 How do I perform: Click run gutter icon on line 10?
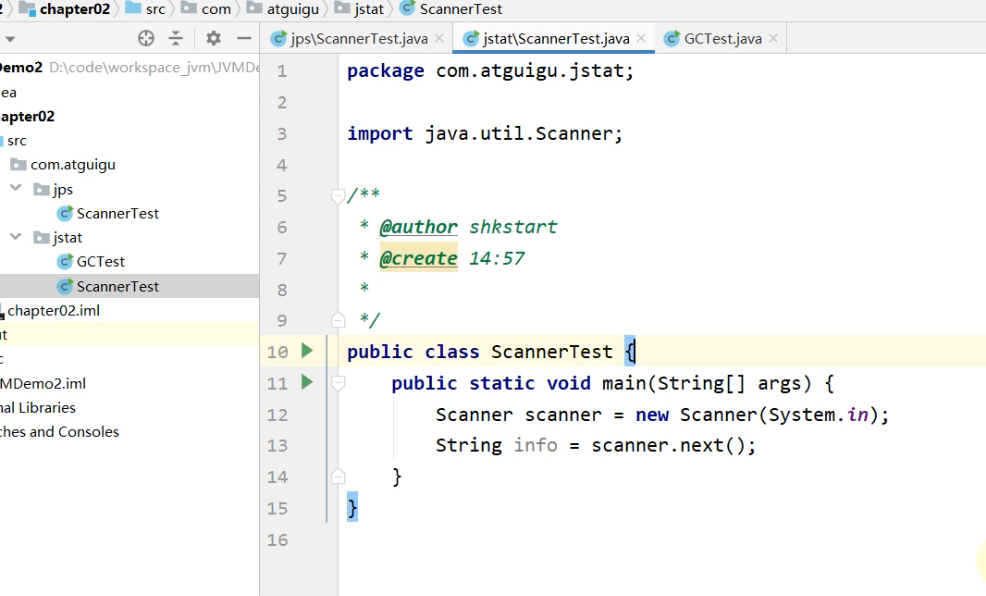[307, 351]
